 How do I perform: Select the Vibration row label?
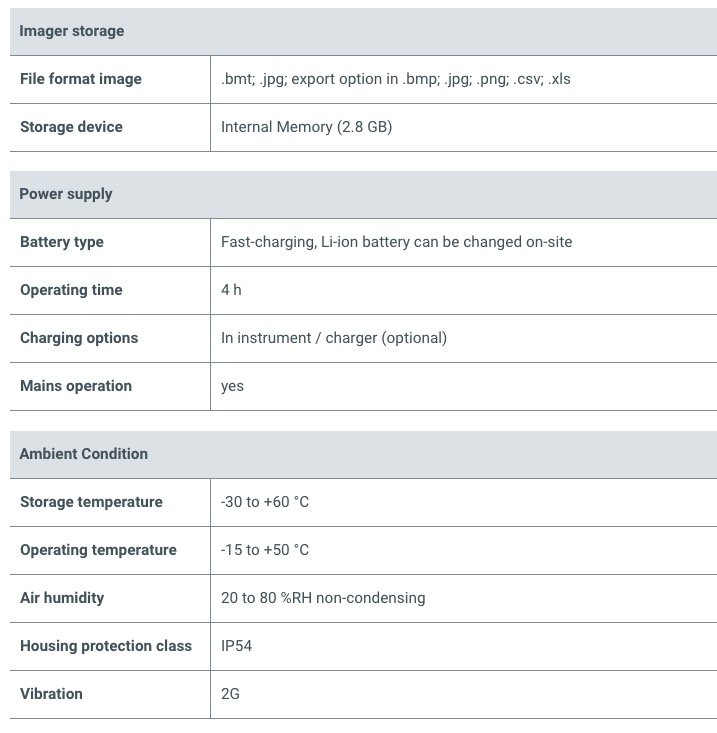51,694
